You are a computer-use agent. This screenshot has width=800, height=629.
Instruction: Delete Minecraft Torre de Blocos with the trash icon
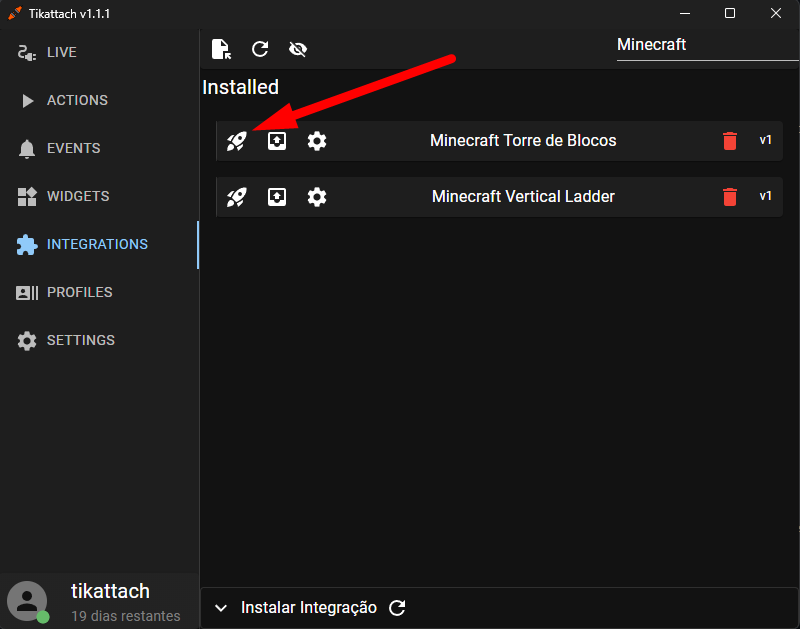click(730, 141)
